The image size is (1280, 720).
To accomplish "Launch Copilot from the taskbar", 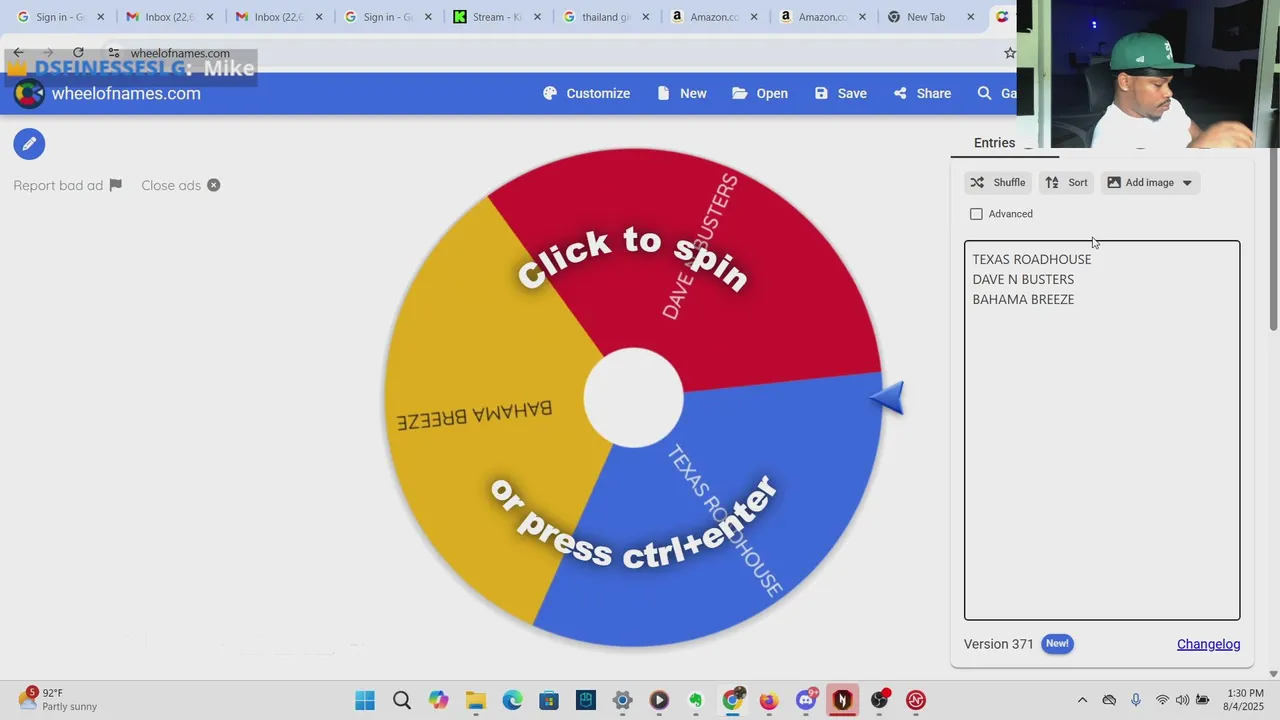I will click(x=438, y=700).
